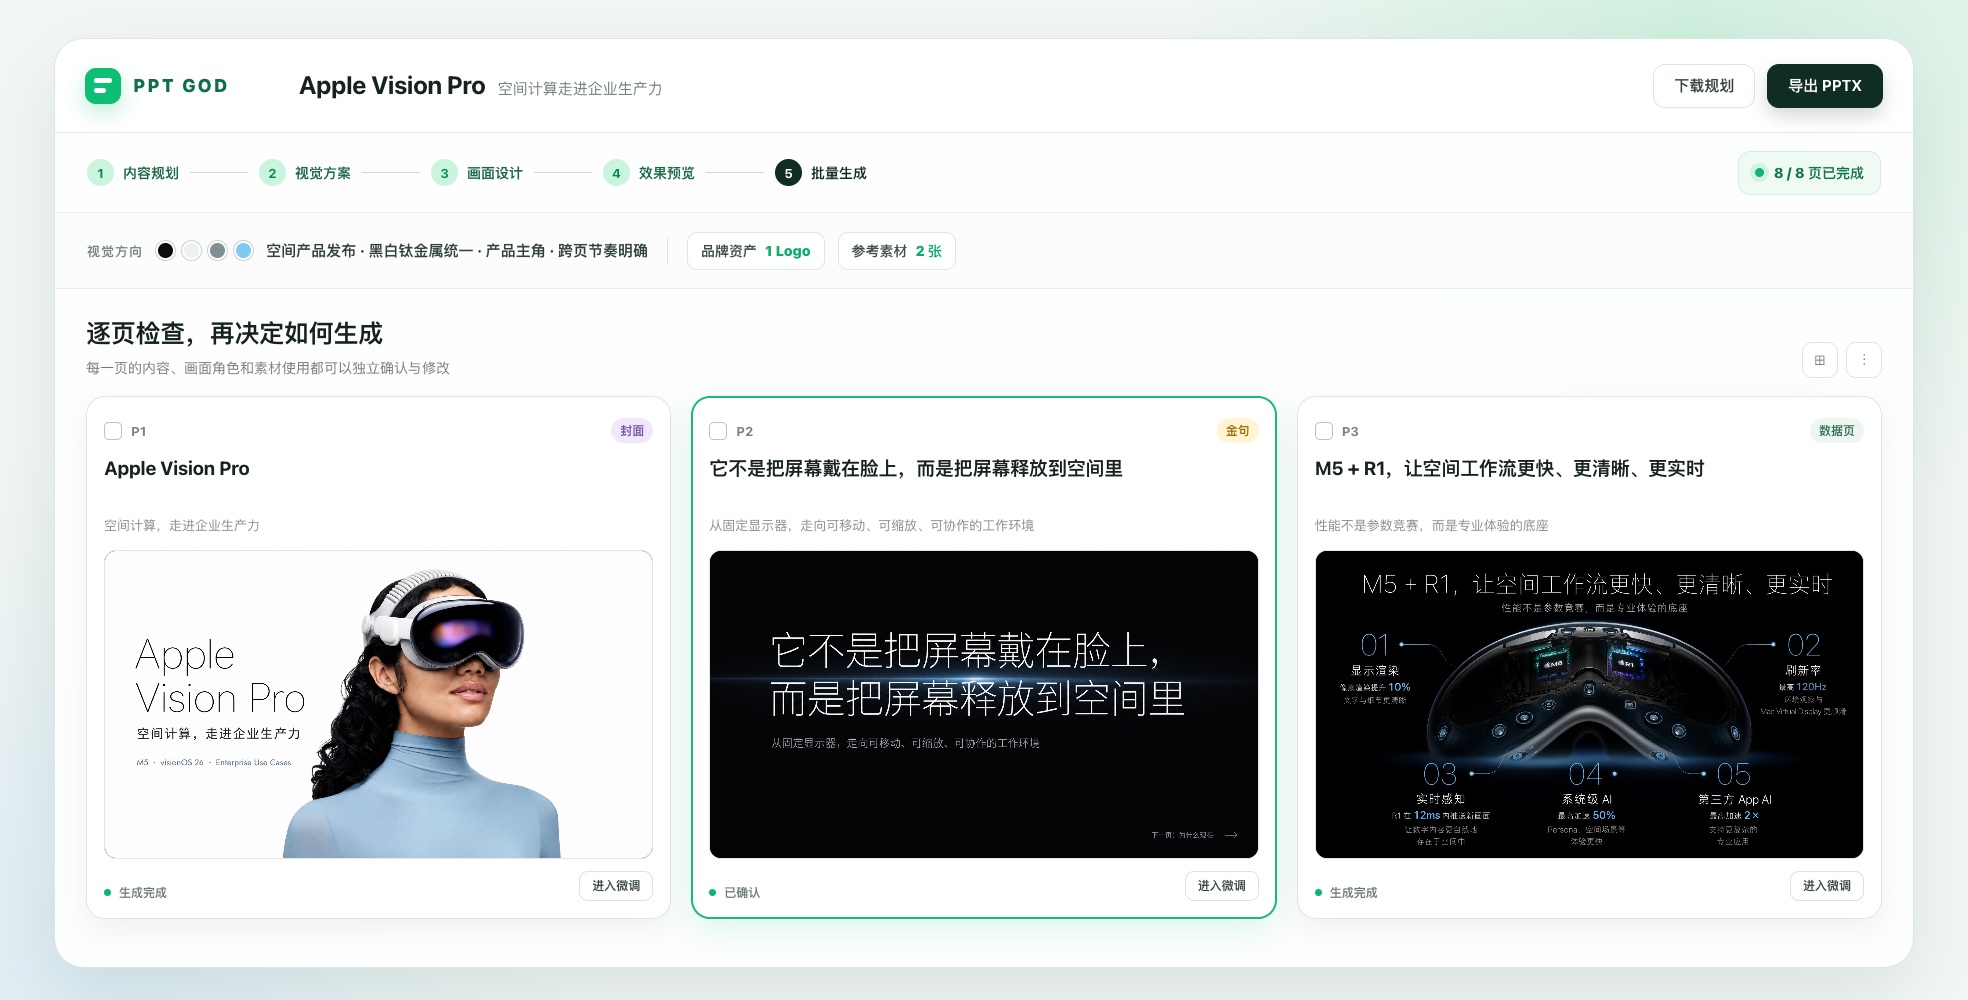Click visual direction text 空间产品发布 · 黑白钛金属统一

457,251
